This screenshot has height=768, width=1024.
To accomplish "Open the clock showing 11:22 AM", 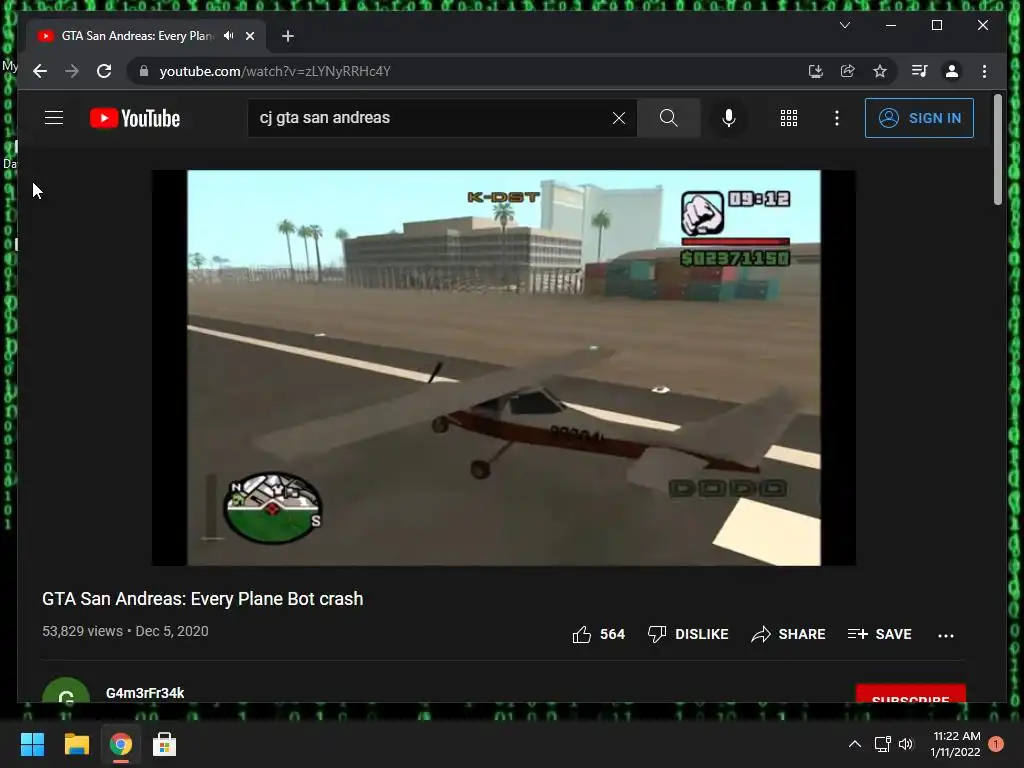I will tap(956, 737).
